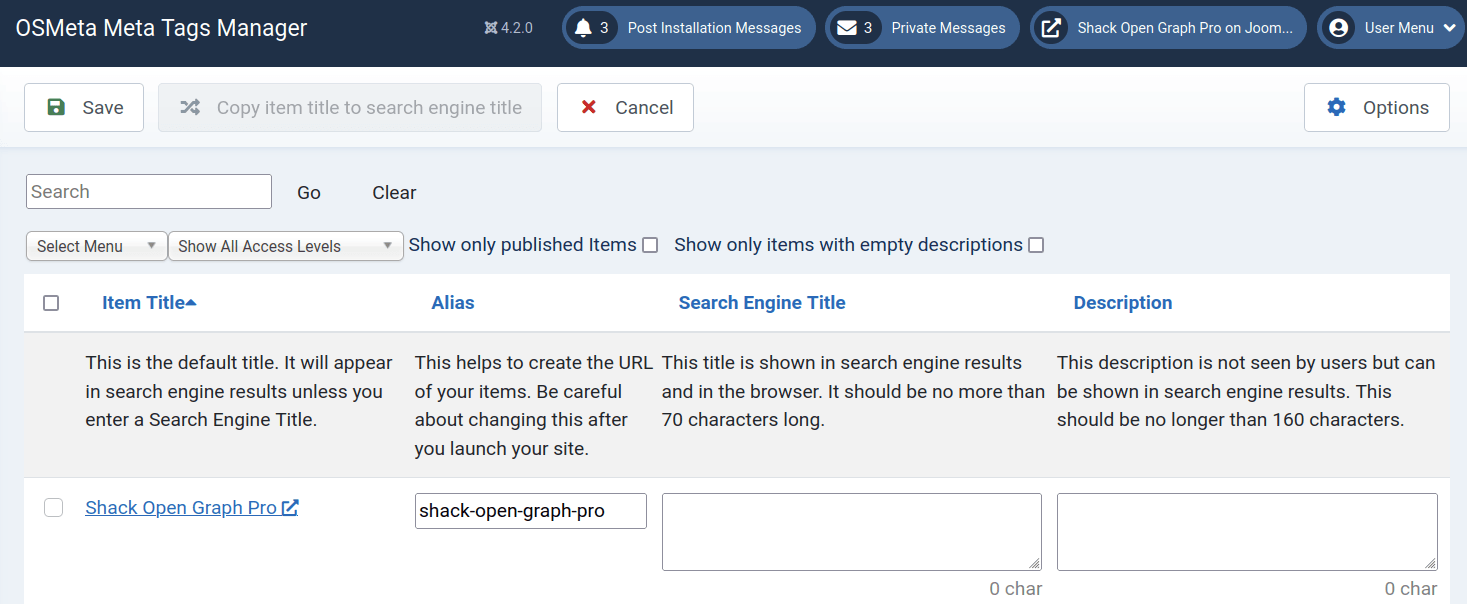Clear the search filter
Viewport: 1467px width, 604px height.
394,192
